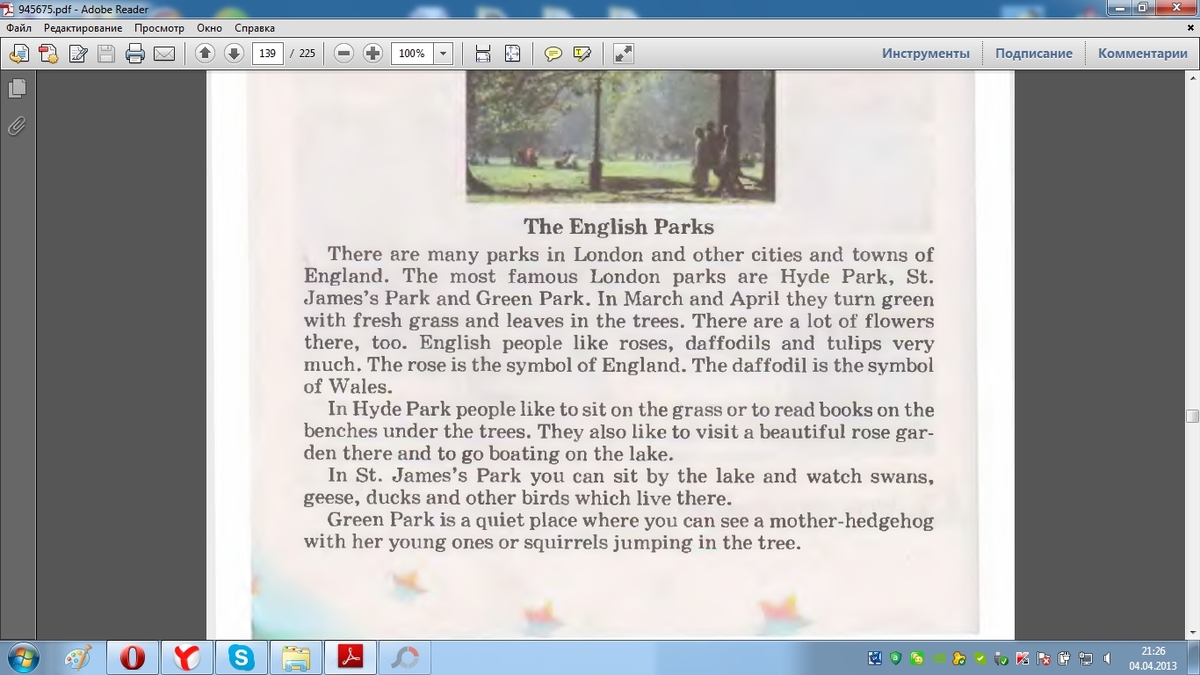Toggle fit page width scrolling mode

coord(483,54)
